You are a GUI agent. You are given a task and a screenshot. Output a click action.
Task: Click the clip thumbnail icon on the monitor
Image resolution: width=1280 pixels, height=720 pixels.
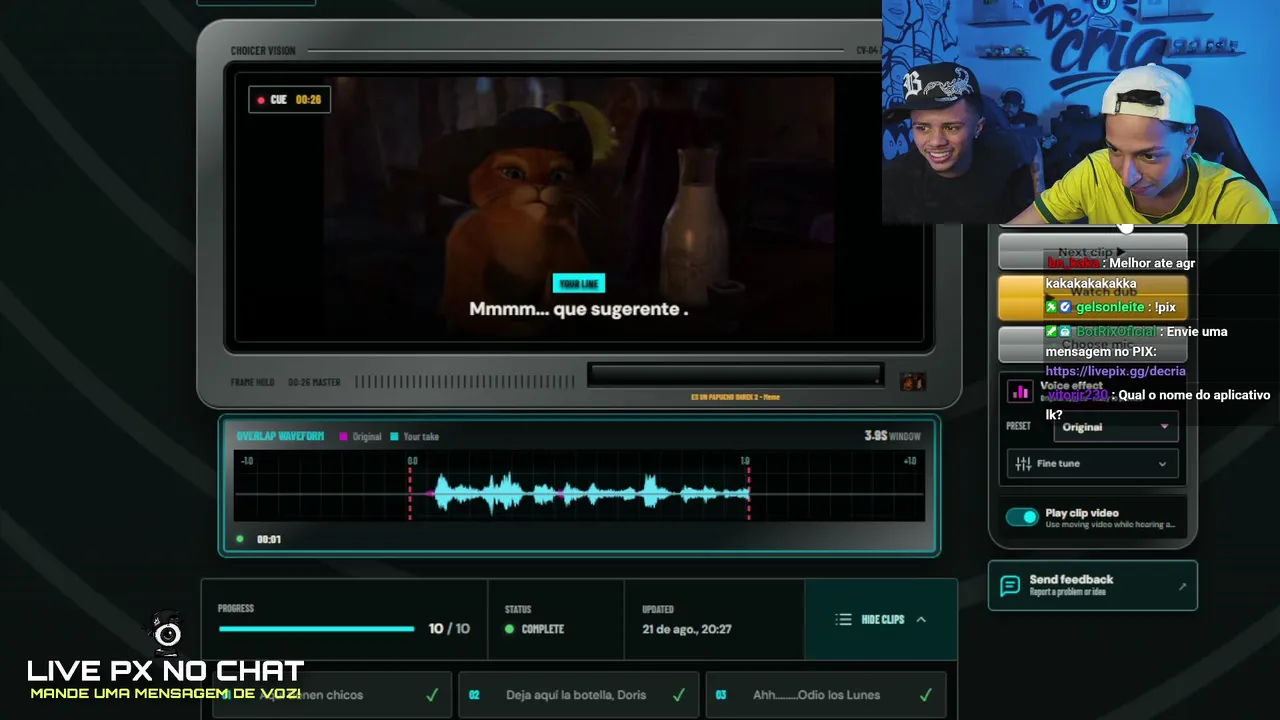(x=912, y=381)
